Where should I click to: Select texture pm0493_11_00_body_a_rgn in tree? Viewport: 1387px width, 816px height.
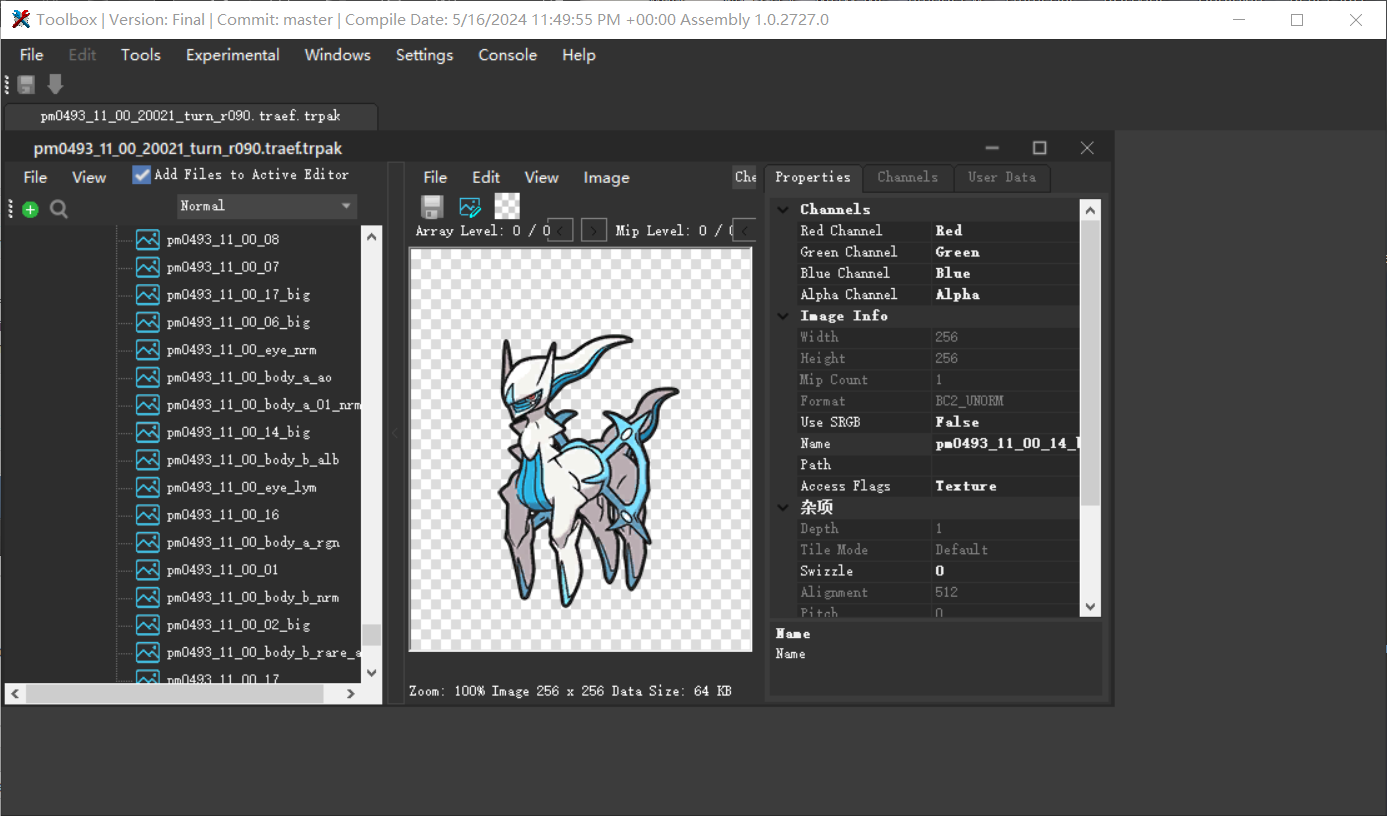(253, 542)
